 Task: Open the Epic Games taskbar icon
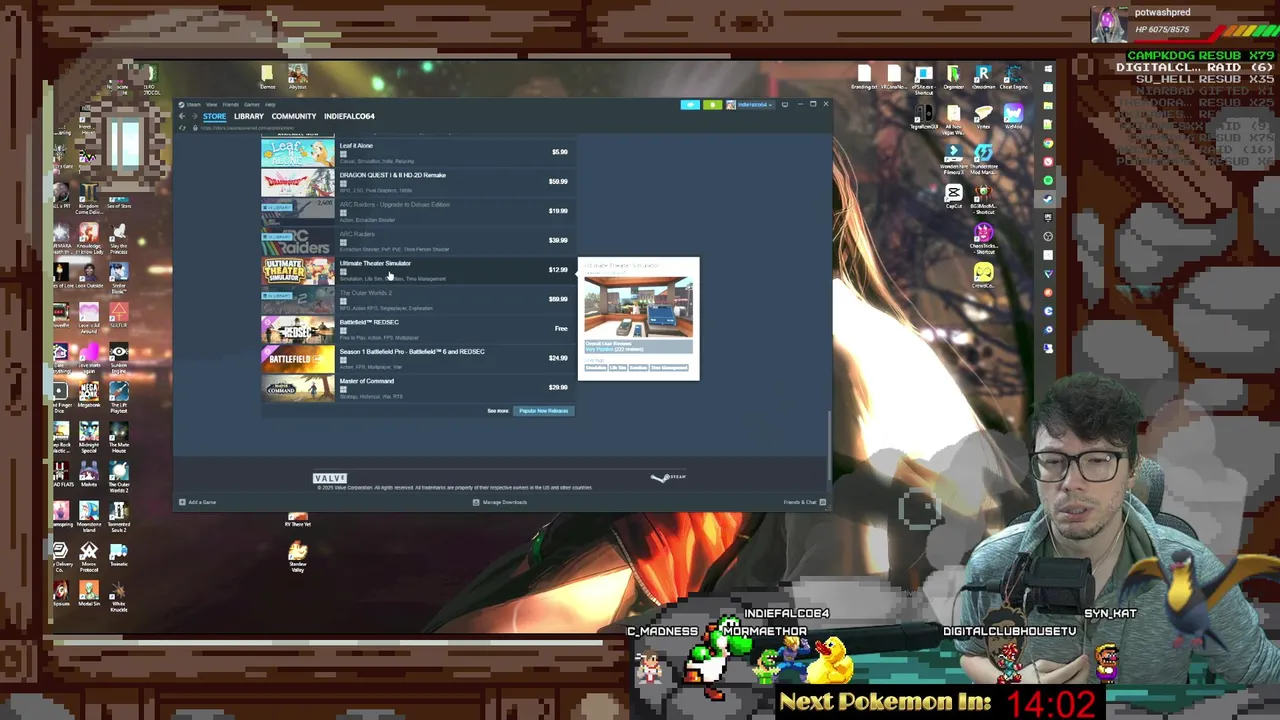[x=1048, y=217]
